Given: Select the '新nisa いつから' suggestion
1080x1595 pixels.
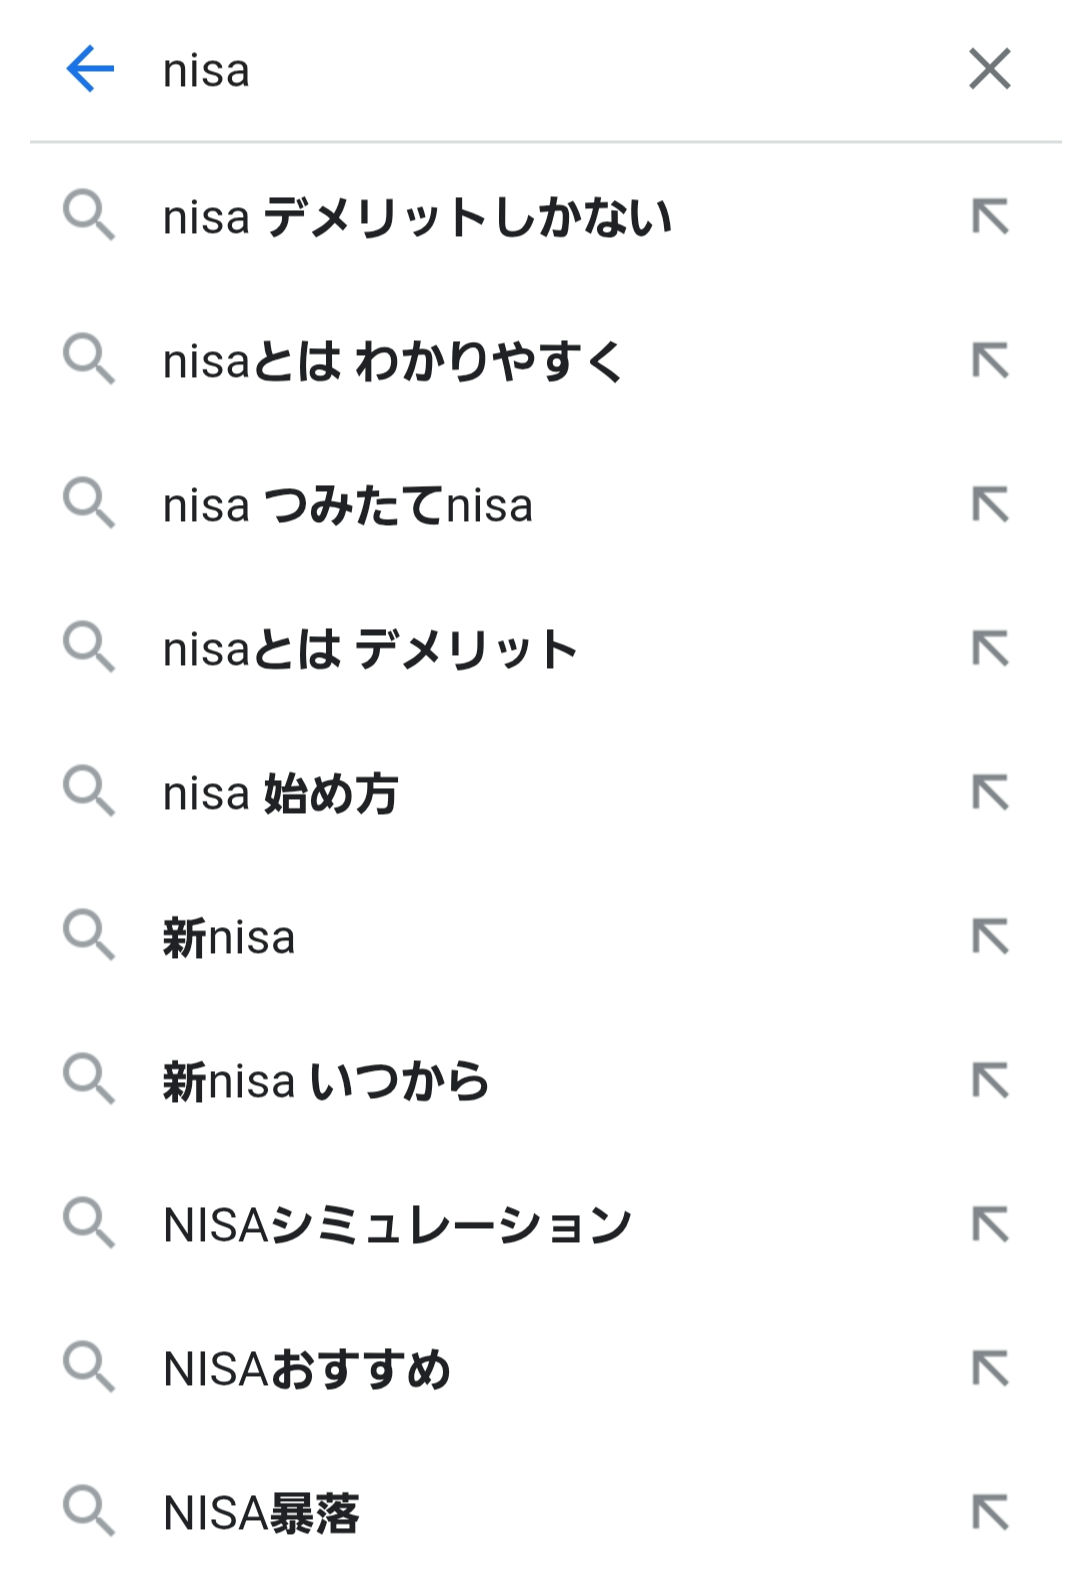Looking at the screenshot, I should [326, 1082].
